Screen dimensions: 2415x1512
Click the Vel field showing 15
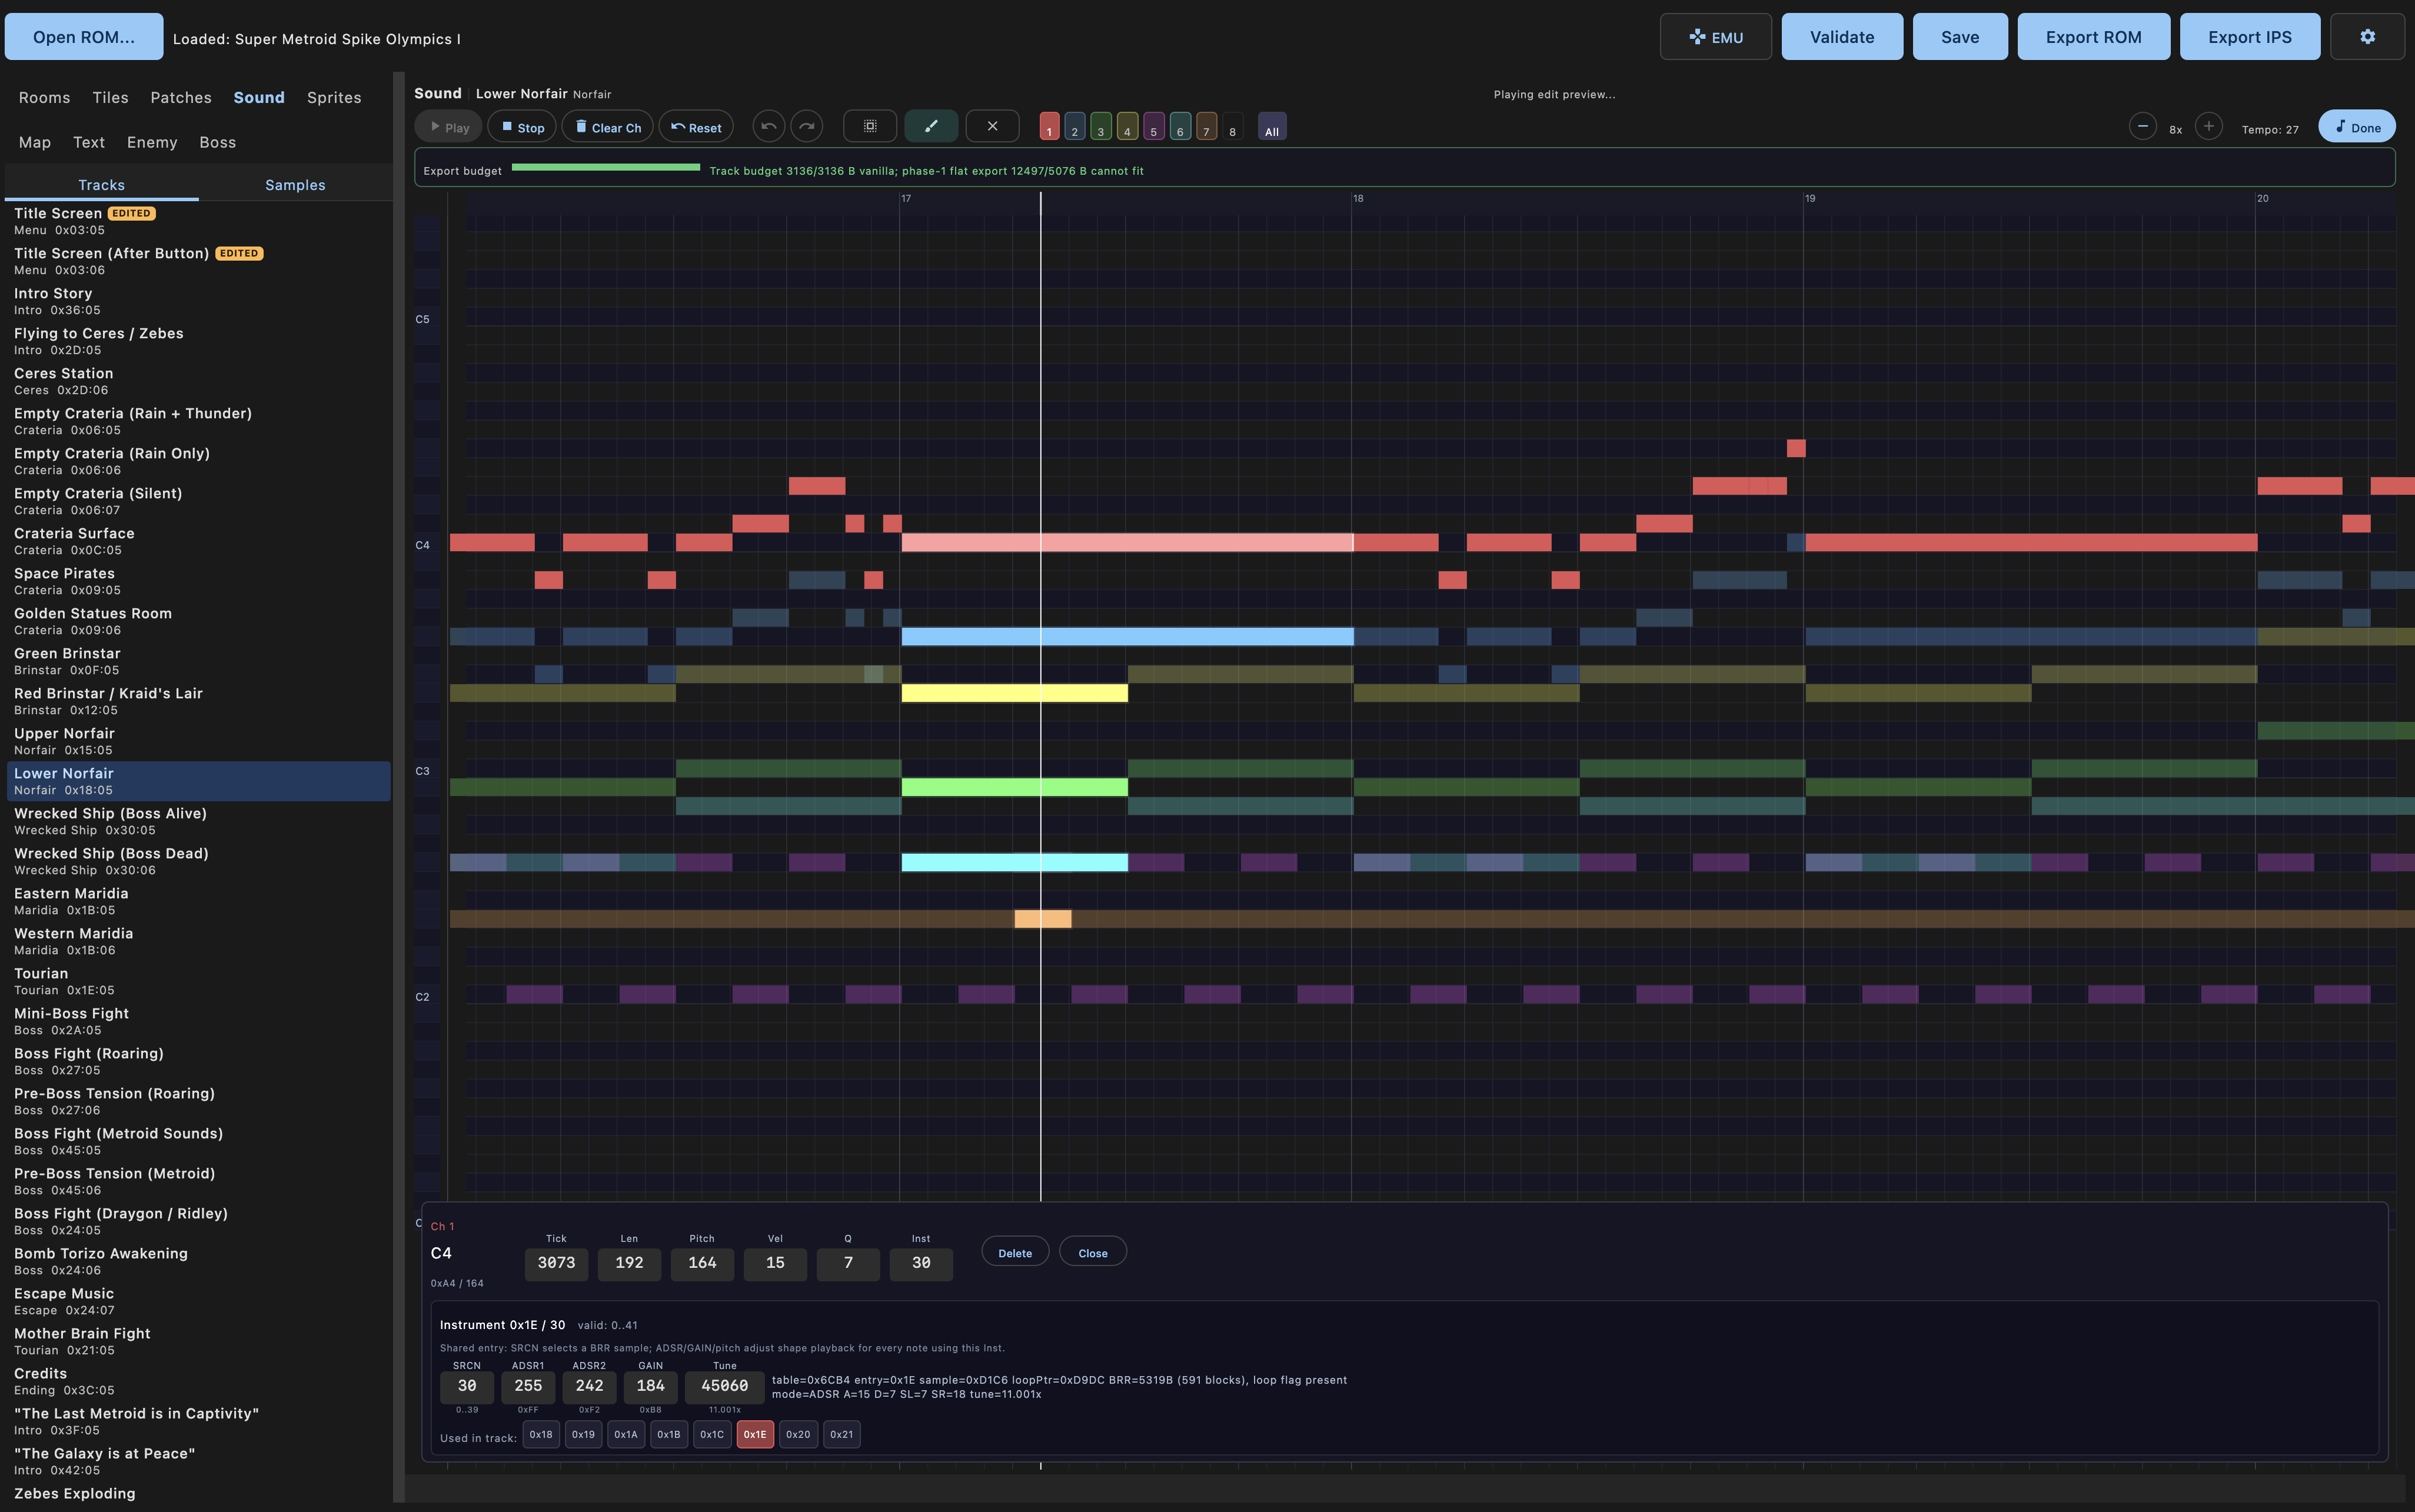[775, 1263]
